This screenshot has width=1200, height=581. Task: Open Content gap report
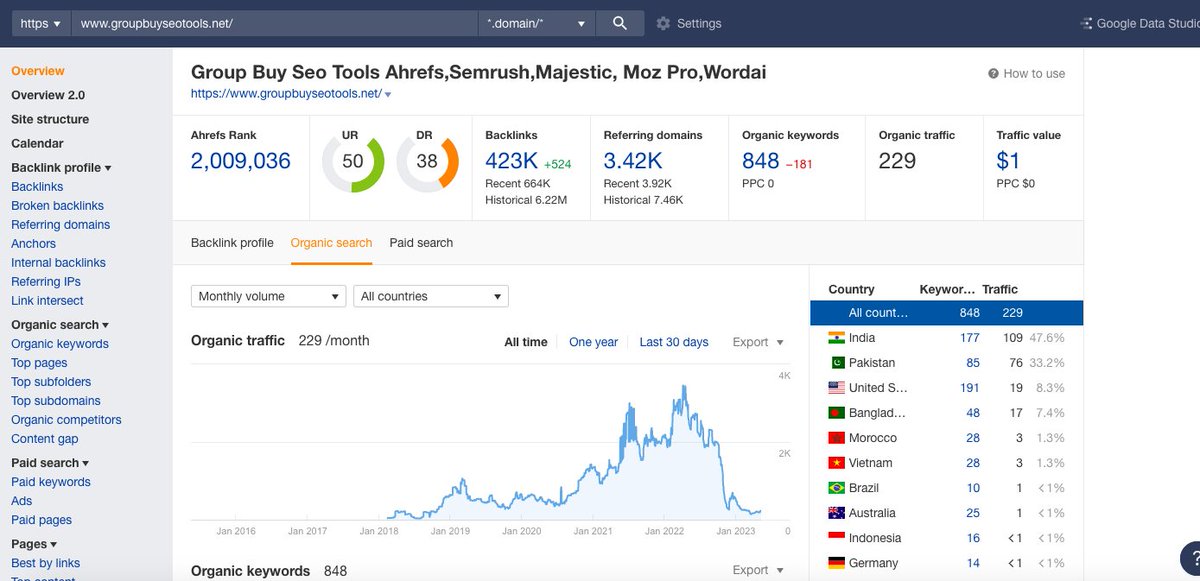(x=44, y=439)
